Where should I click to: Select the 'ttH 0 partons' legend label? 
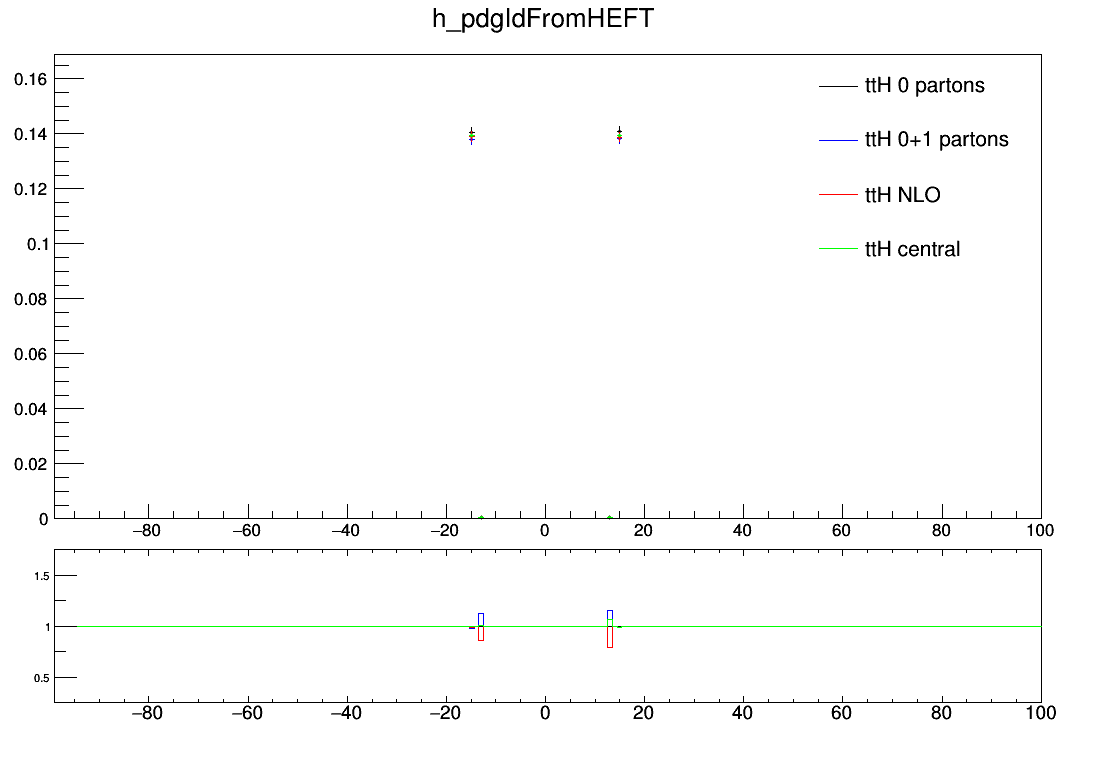point(925,85)
